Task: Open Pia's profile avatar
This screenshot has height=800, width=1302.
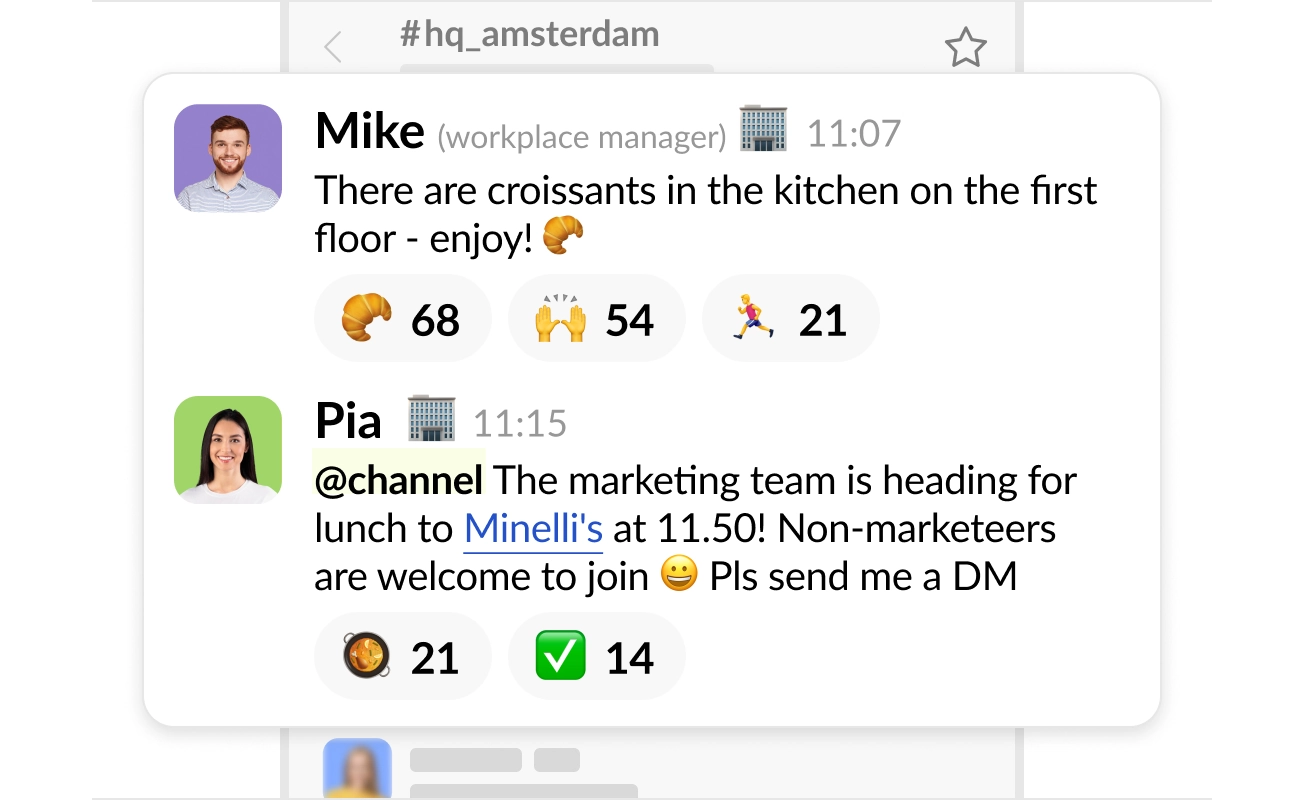Action: point(228,449)
